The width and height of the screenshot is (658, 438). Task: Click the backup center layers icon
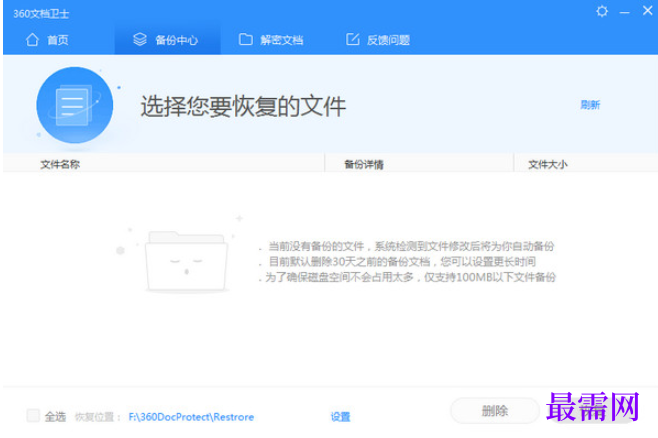coord(140,39)
